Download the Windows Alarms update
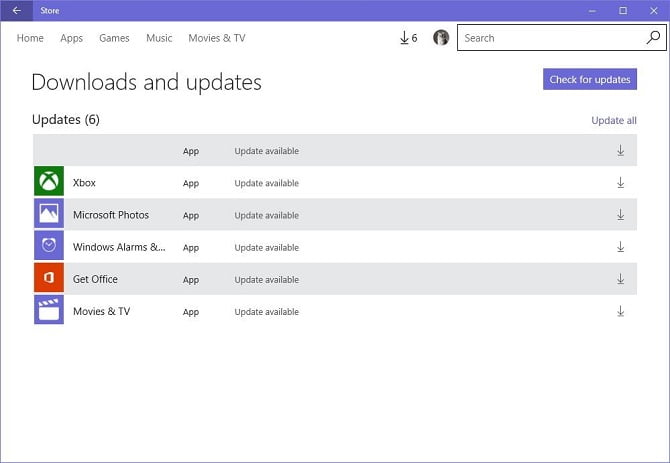The image size is (670, 463). tap(620, 247)
